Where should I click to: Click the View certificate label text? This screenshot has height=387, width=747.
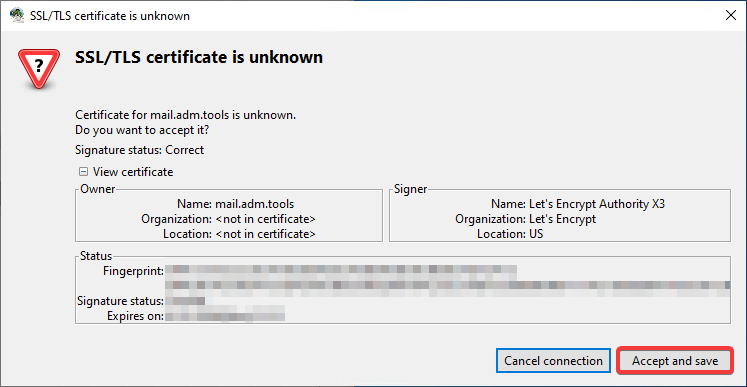click(x=133, y=172)
